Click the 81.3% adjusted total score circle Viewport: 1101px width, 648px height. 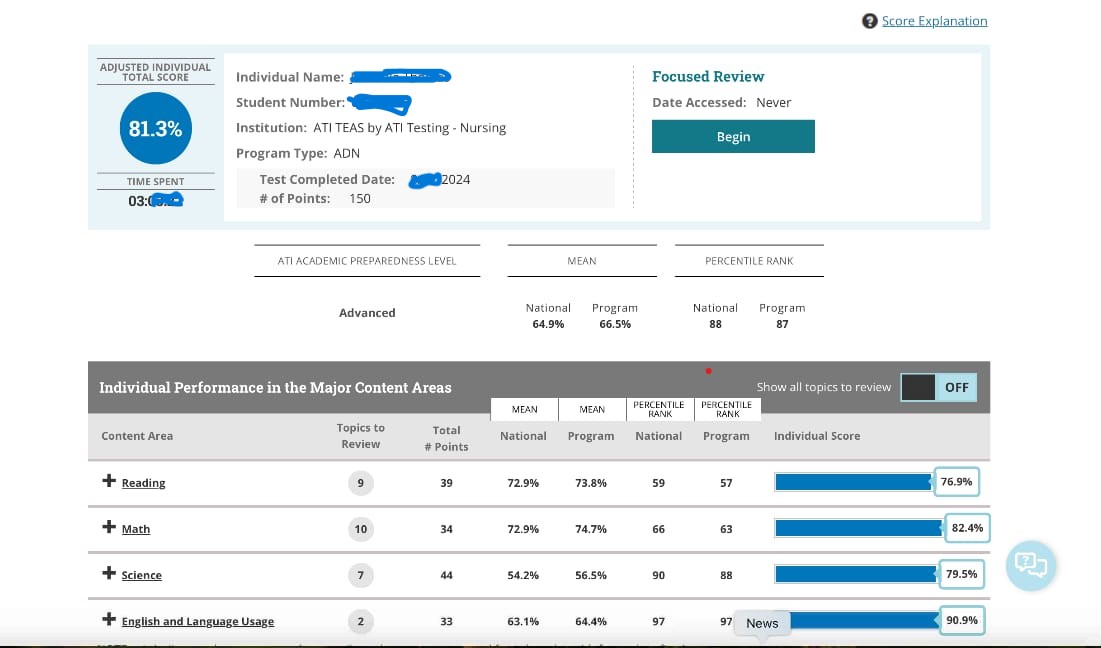[x=155, y=128]
